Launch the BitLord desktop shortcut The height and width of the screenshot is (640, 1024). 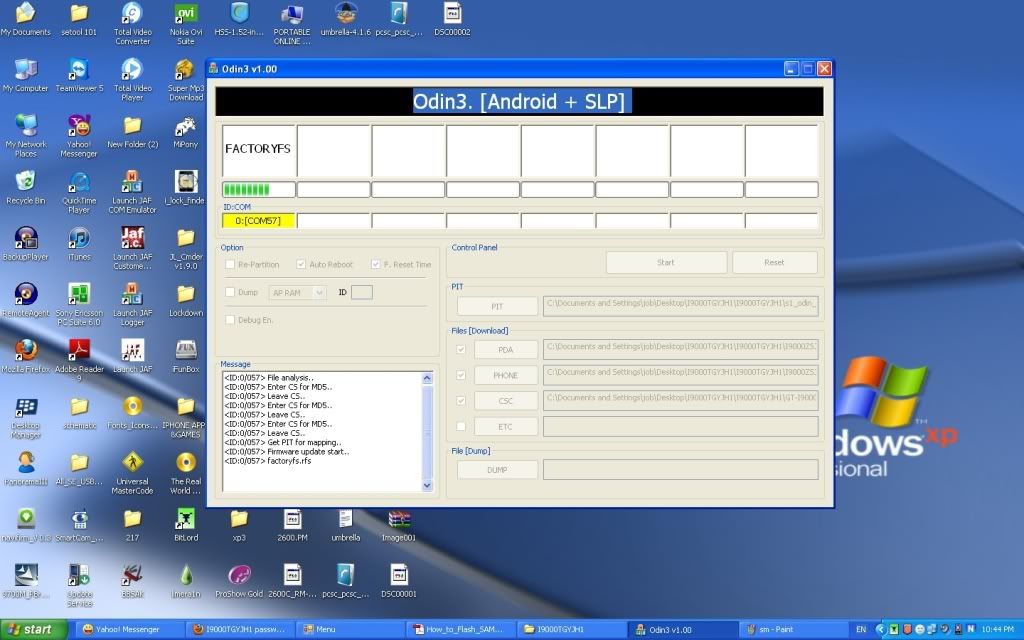(x=186, y=525)
